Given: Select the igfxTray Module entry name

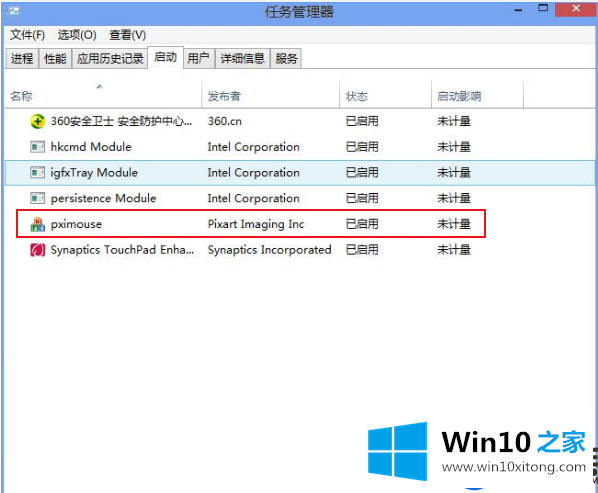Looking at the screenshot, I should (94, 173).
